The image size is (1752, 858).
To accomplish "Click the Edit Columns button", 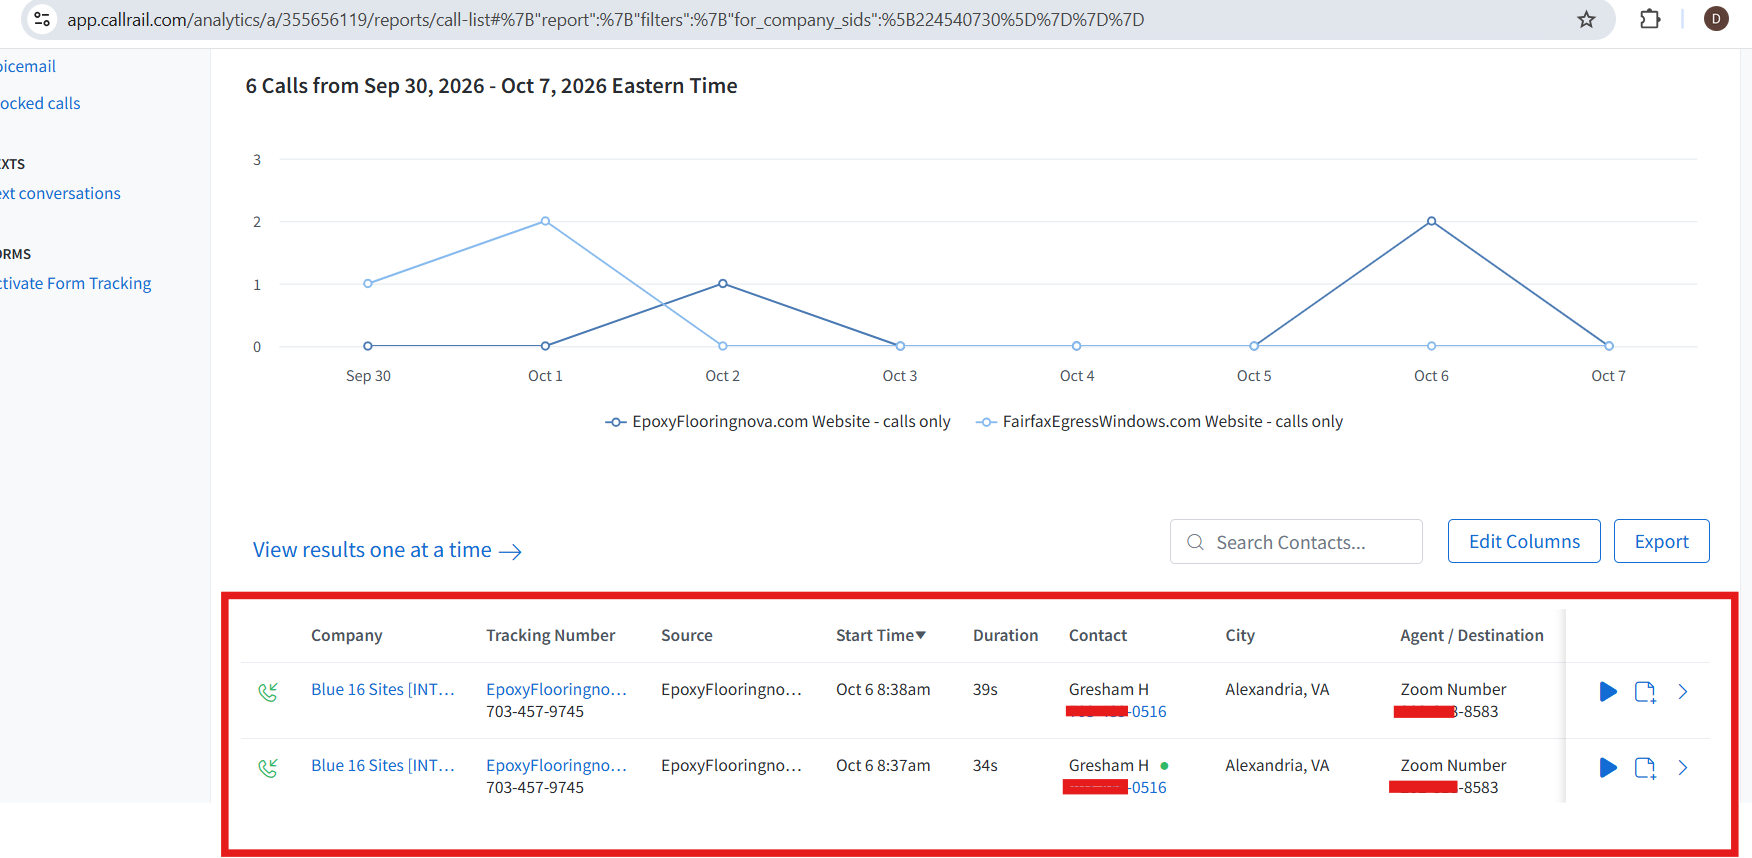I will [x=1524, y=541].
